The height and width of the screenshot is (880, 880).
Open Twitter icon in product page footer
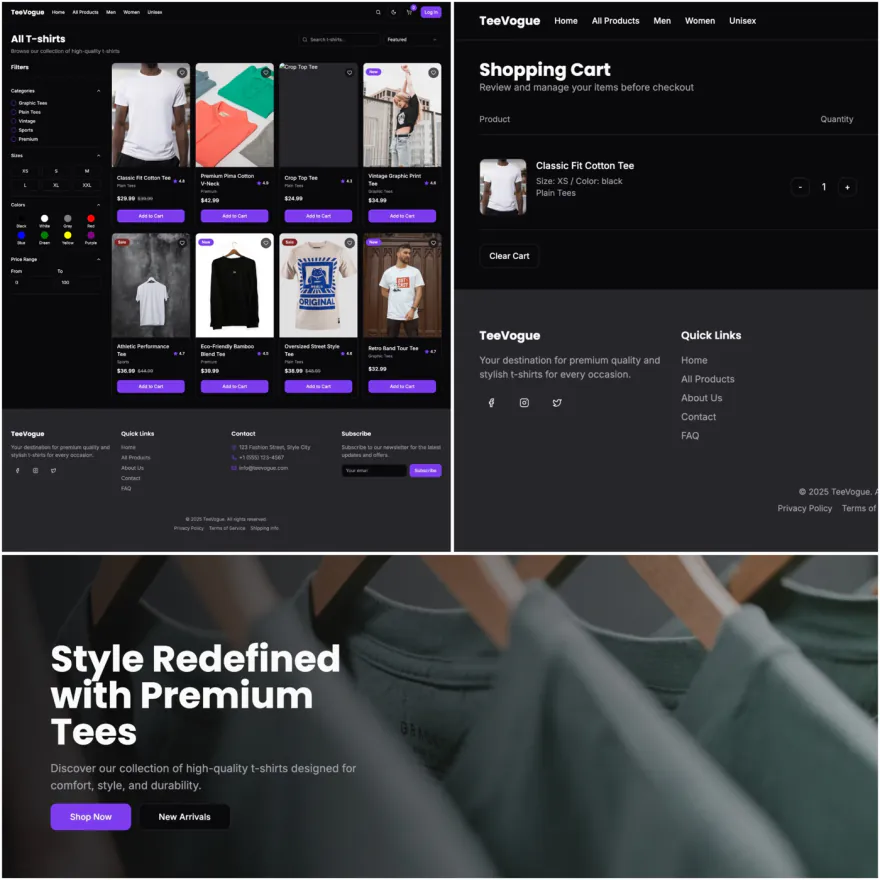53,470
